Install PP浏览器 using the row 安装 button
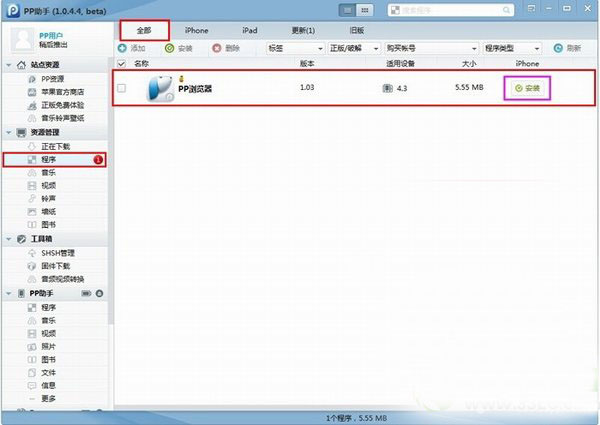Screen dimensions: 600x425 pyautogui.click(x=527, y=88)
